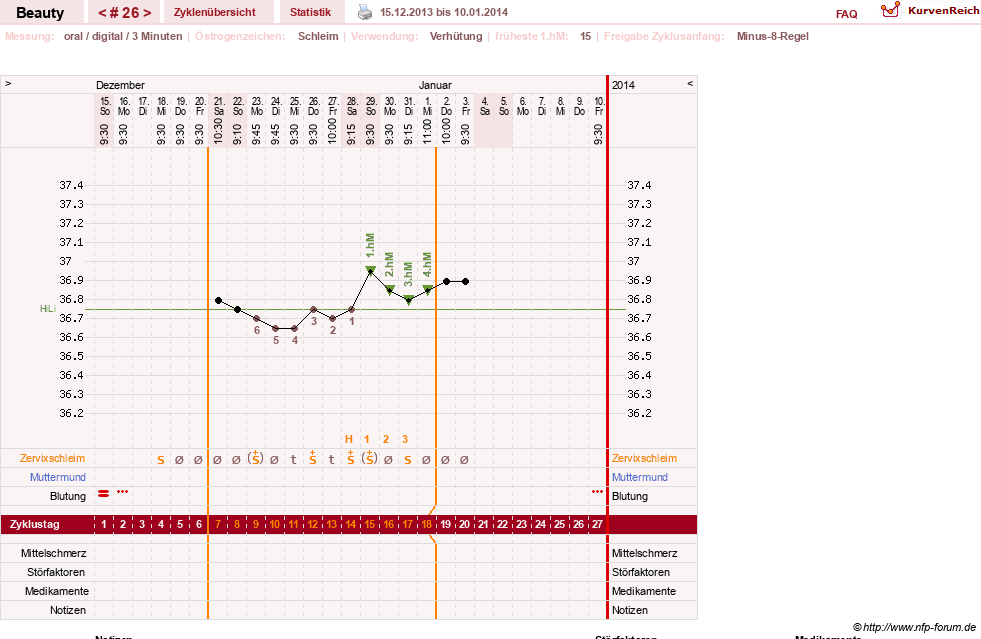Click the date range 15.12.2013 bis 10.01.2014
The height and width of the screenshot is (639, 981).
pos(444,12)
